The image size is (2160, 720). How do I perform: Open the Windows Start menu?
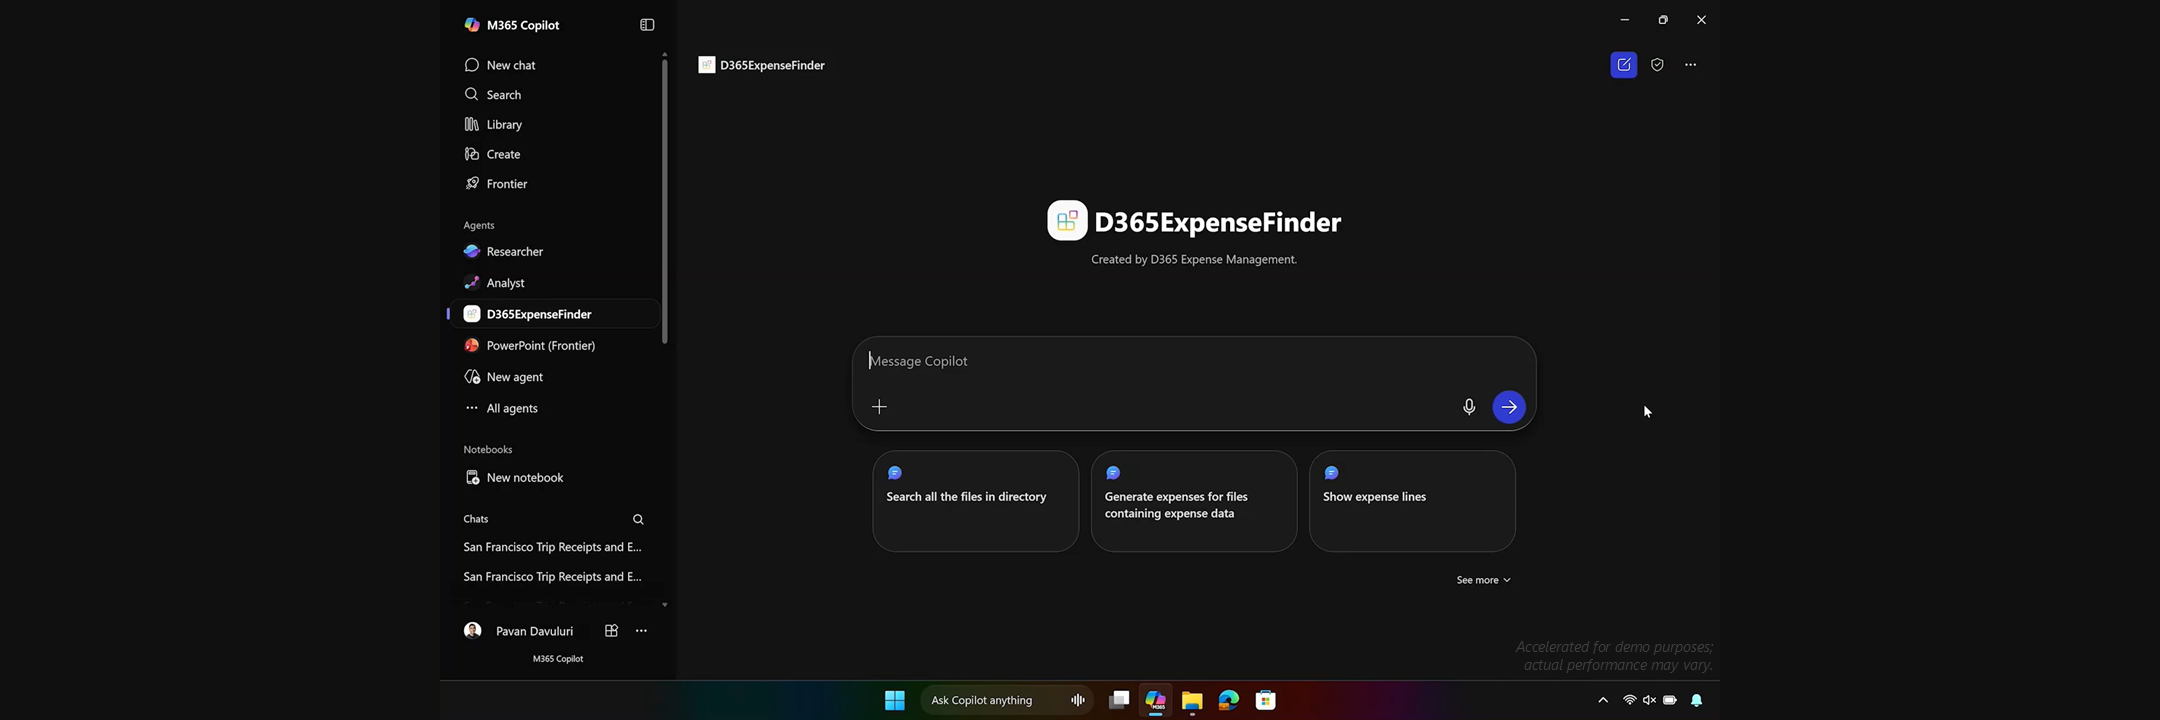coord(895,700)
